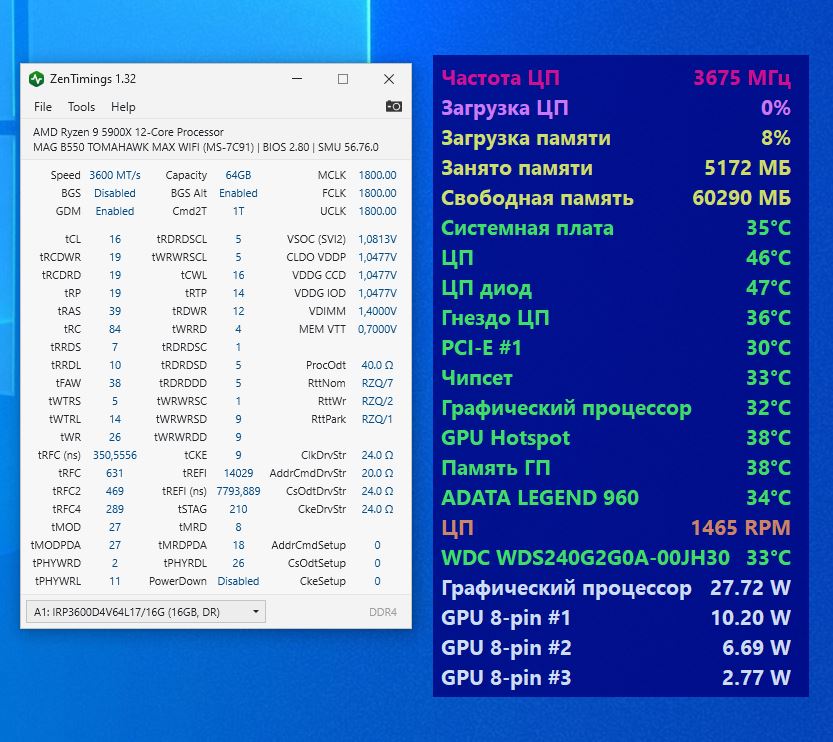Open the Tools menu
833x742 pixels.
click(x=81, y=107)
